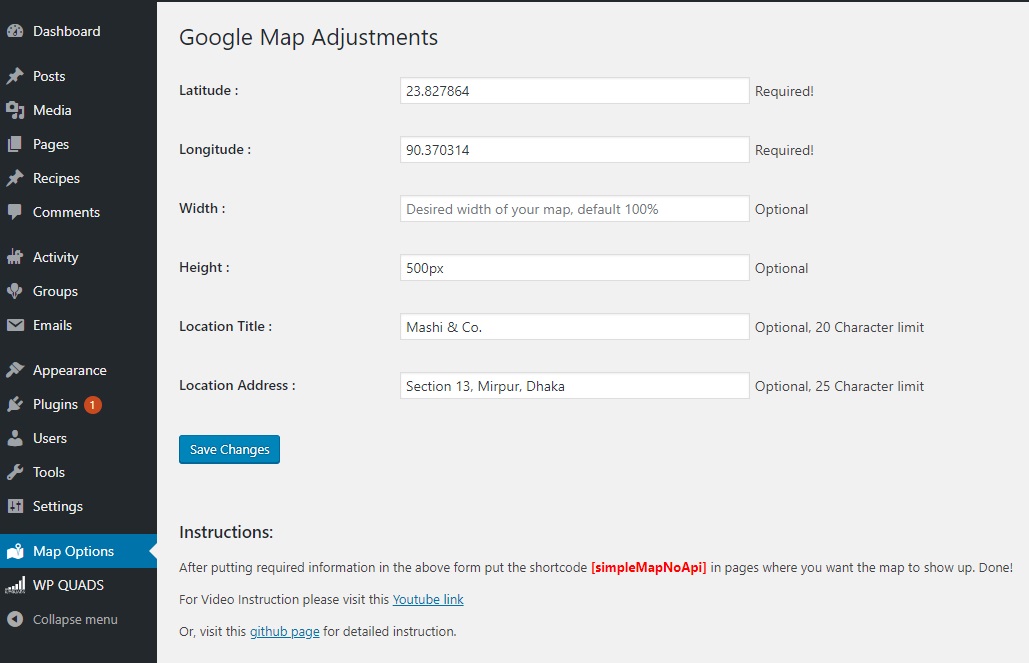This screenshot has height=663, width=1029.
Task: Click the Location Address : label
Action: [x=237, y=386]
